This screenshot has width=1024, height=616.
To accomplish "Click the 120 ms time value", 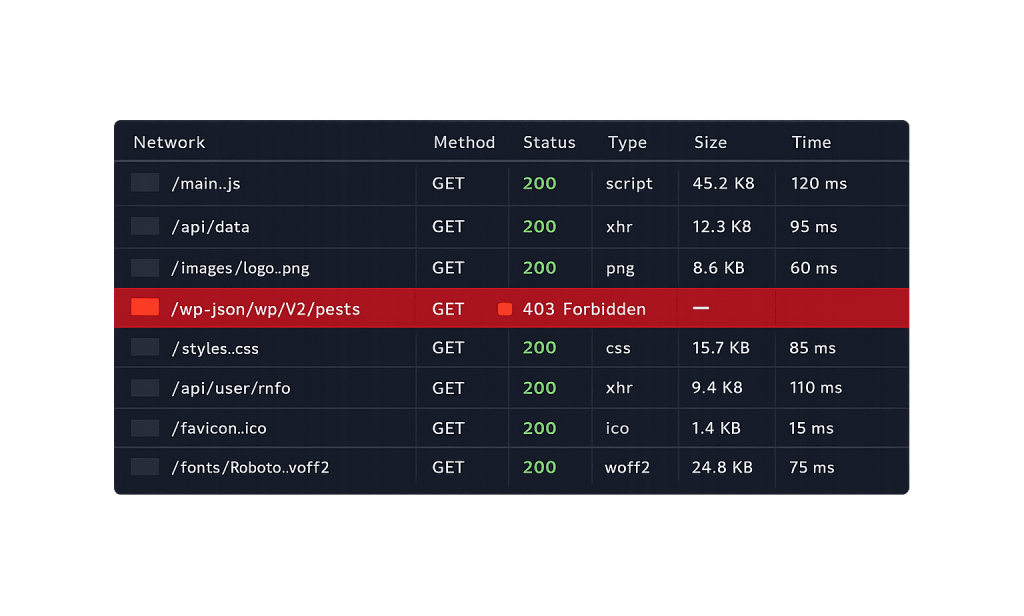I will click(x=819, y=184).
